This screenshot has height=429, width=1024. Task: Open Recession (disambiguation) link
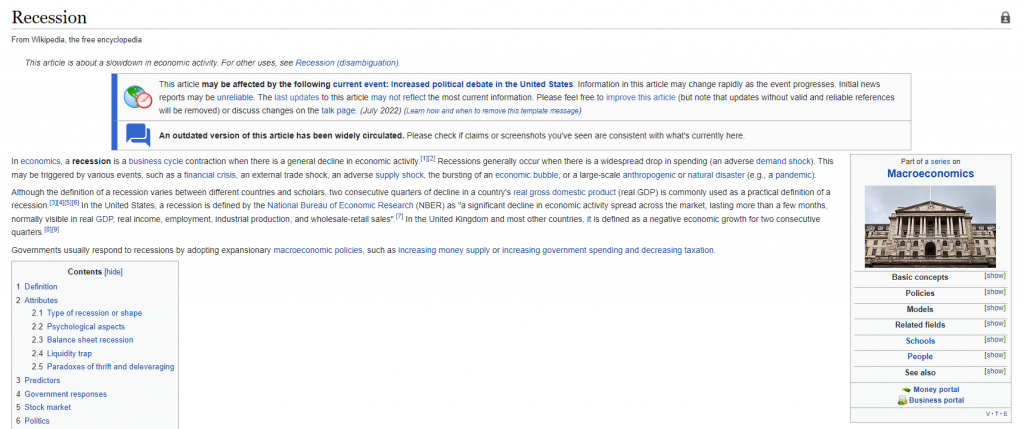[347, 63]
